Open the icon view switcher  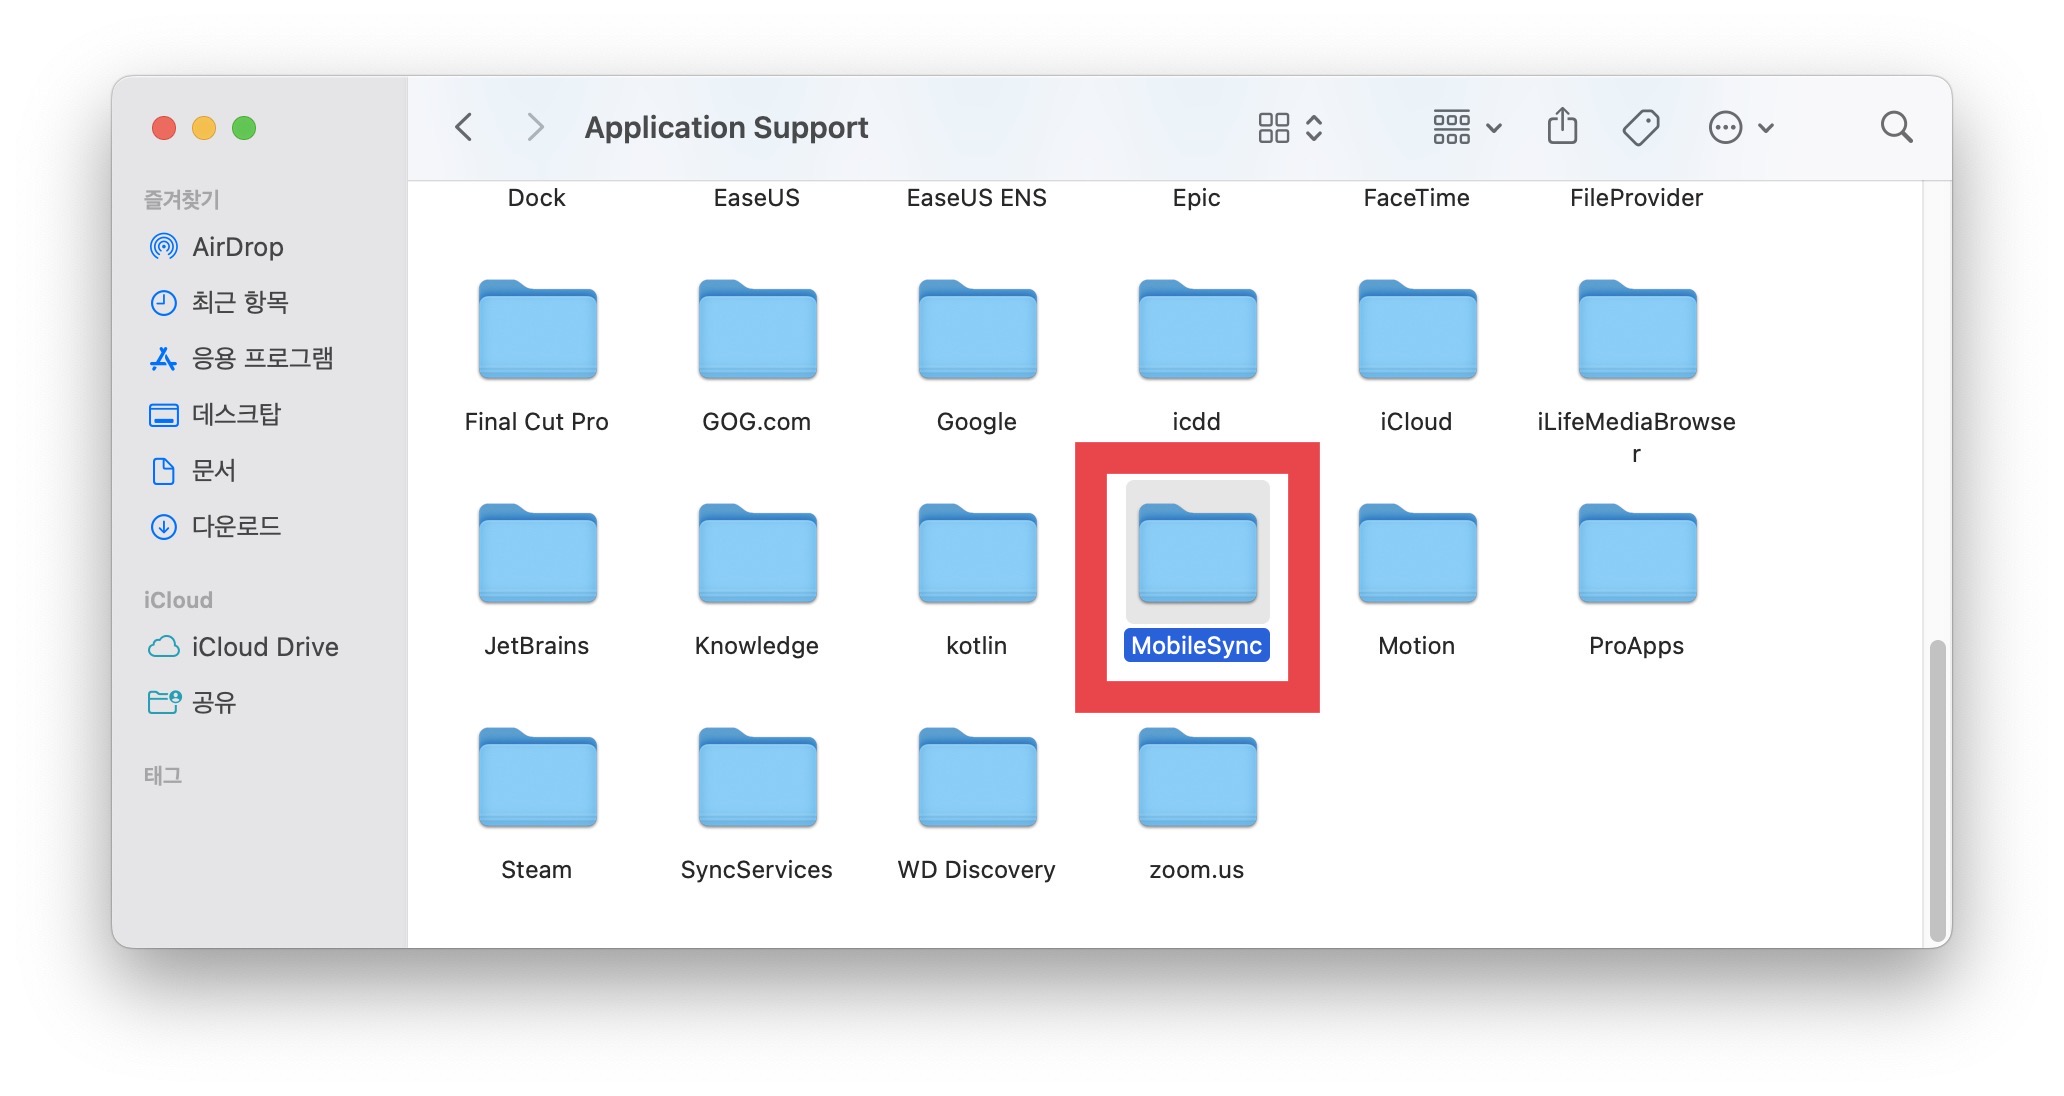(1289, 127)
